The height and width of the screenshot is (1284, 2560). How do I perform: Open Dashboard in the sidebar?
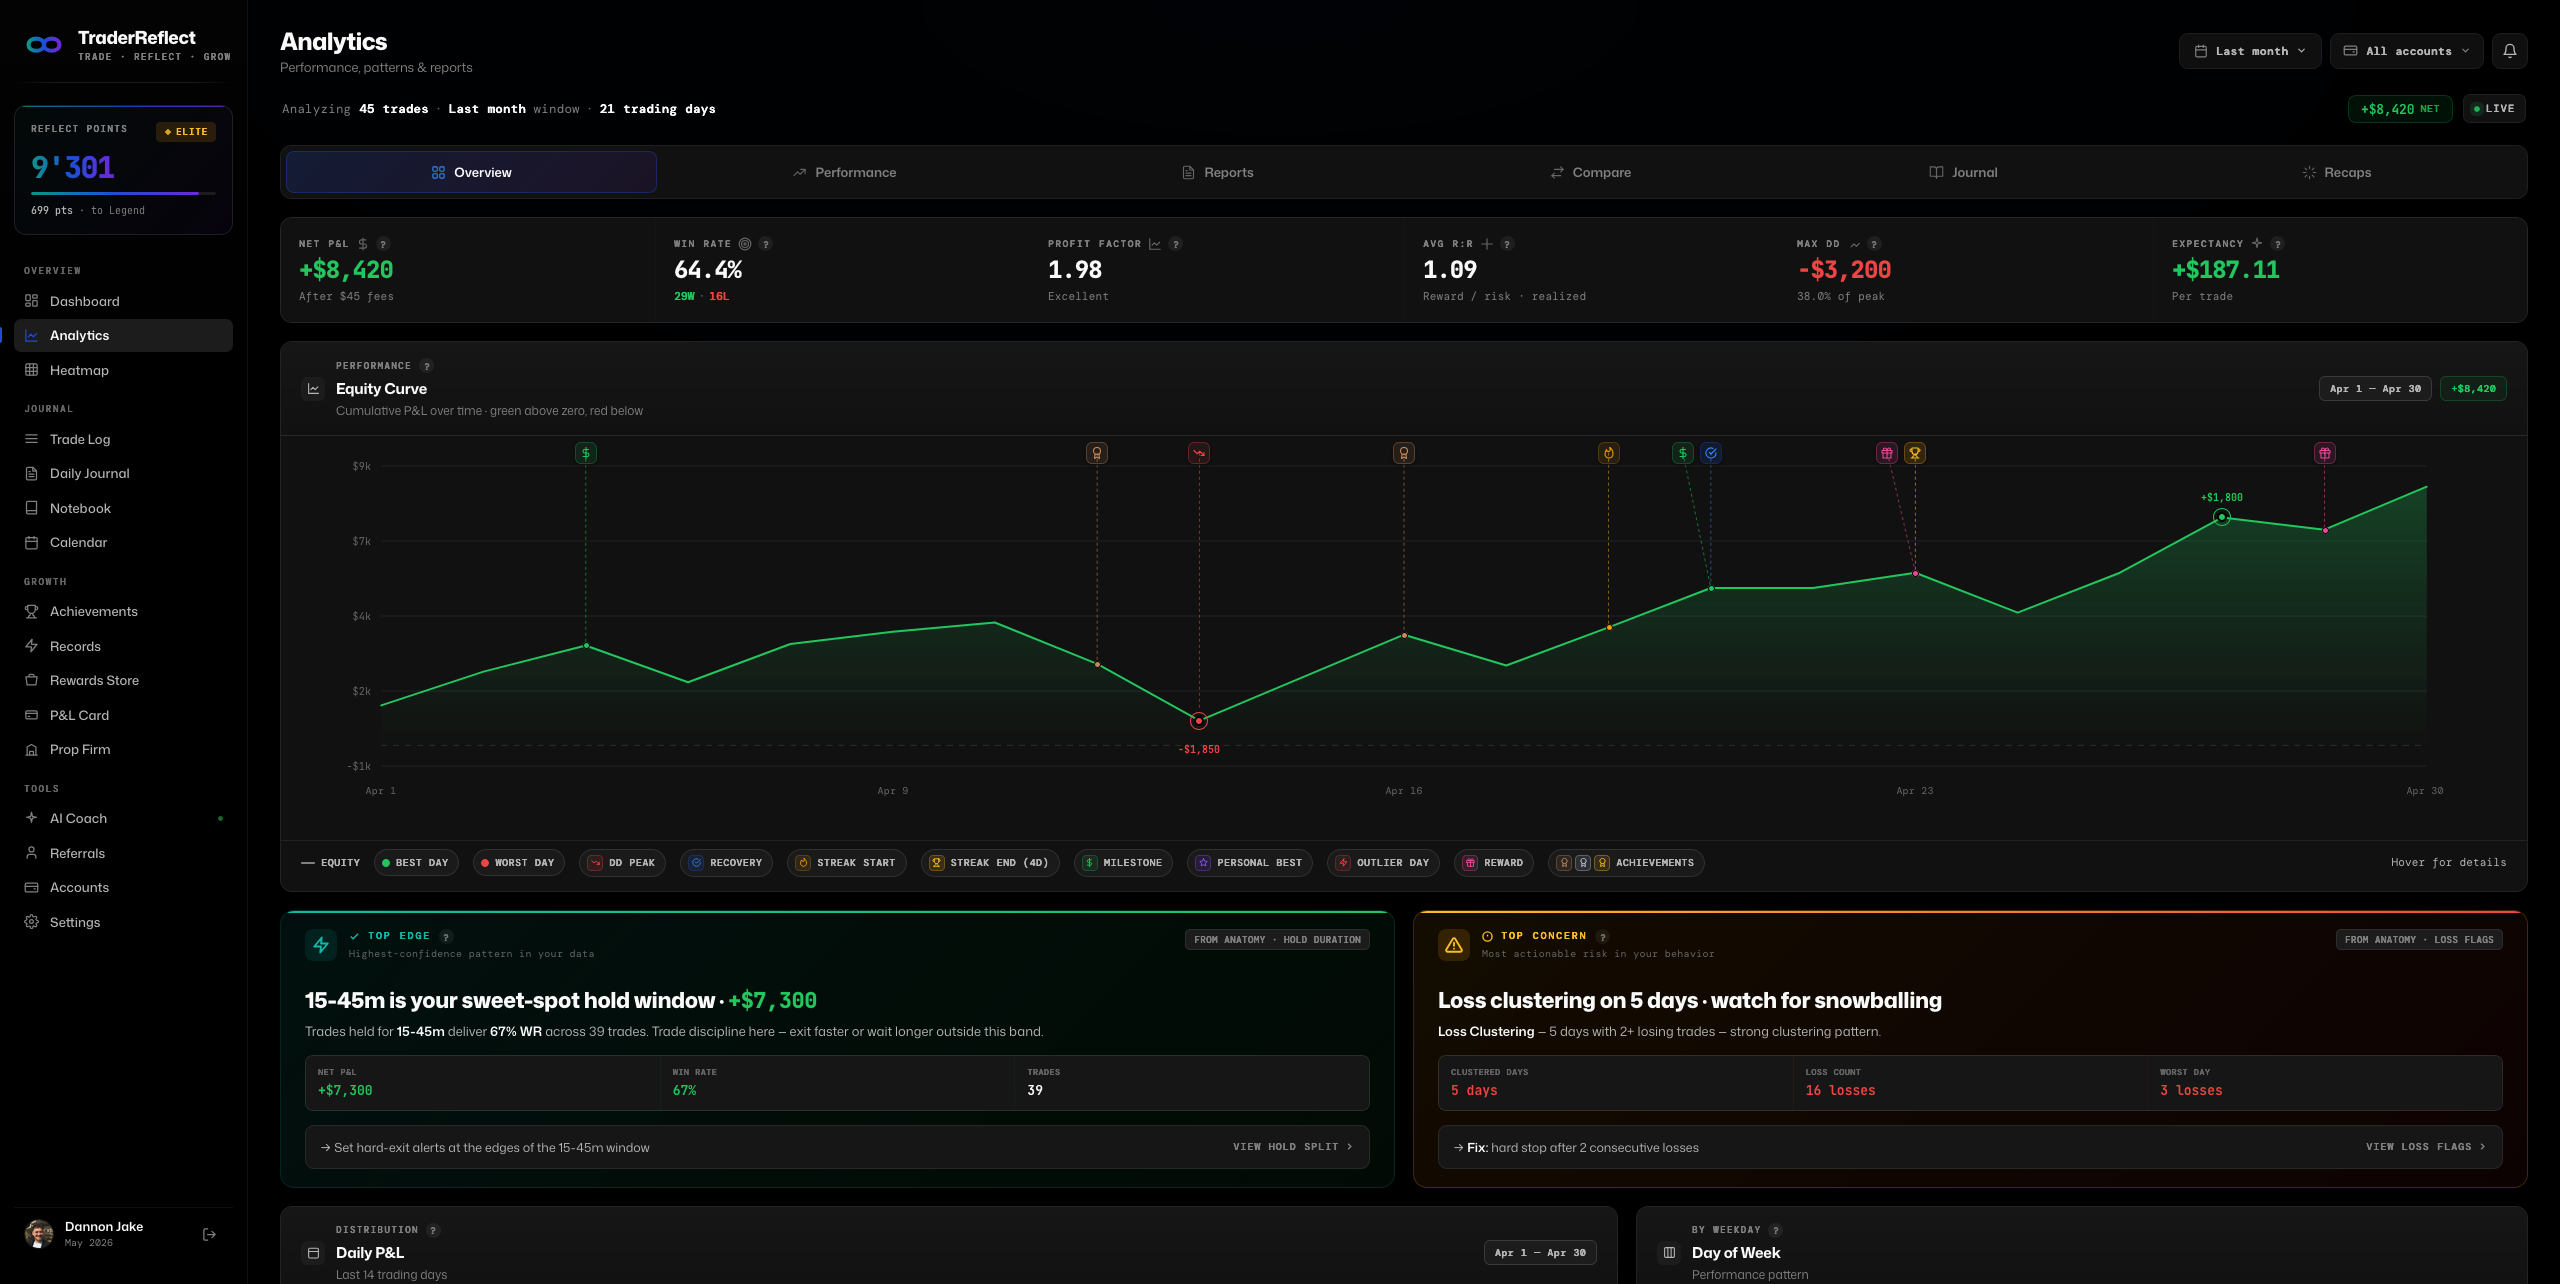tap(124, 301)
